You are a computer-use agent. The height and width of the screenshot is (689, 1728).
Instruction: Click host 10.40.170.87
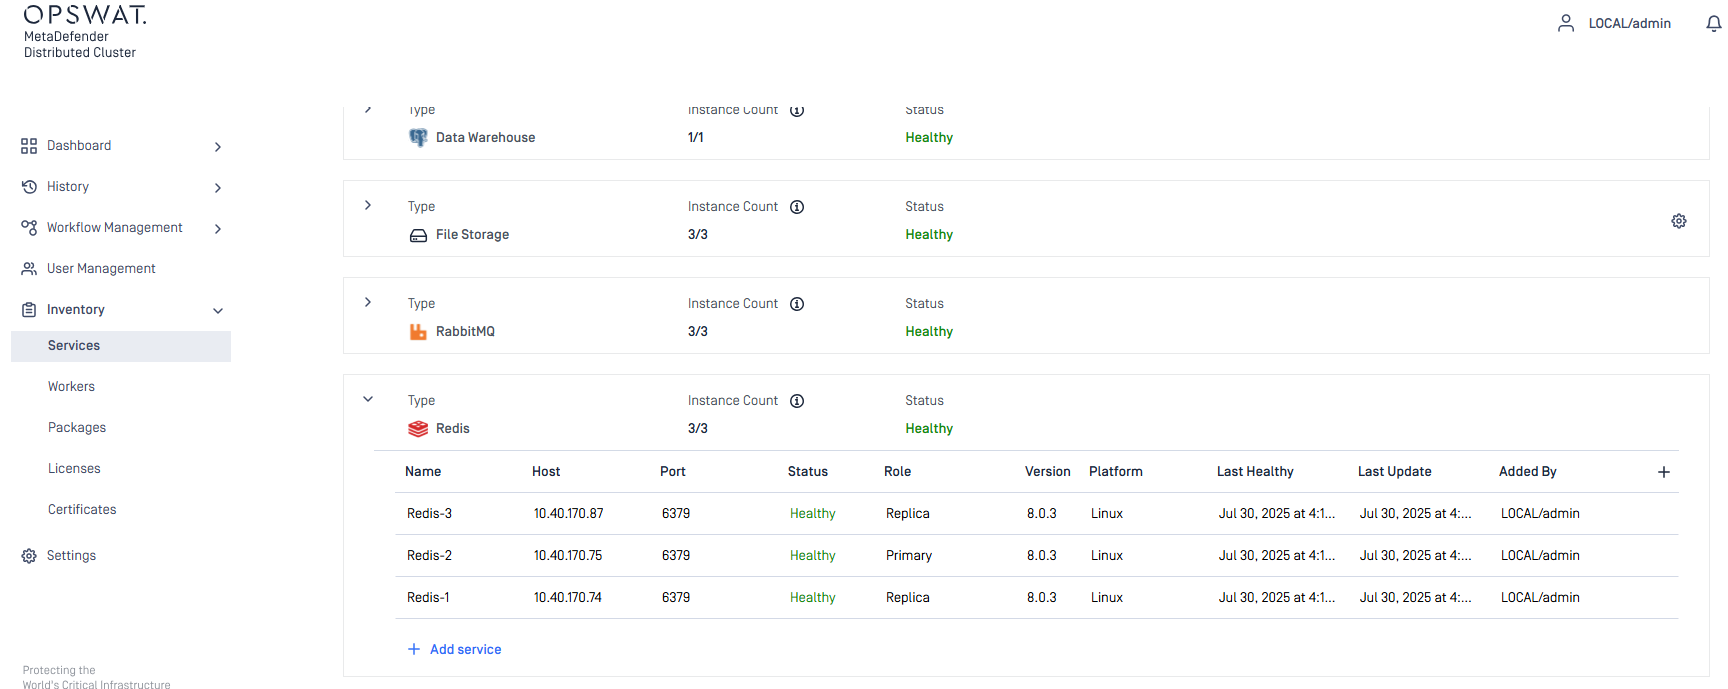(568, 514)
